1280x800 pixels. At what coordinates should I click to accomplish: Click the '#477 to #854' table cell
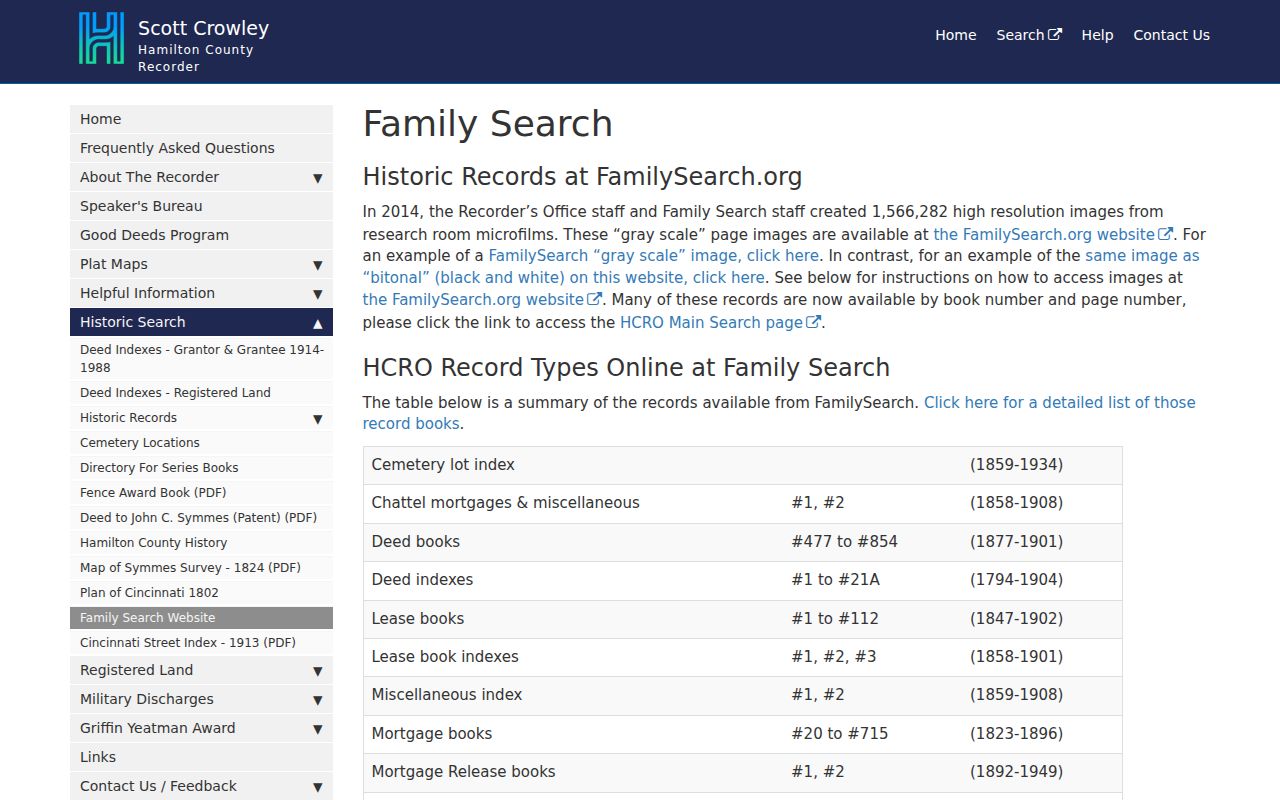pos(872,542)
